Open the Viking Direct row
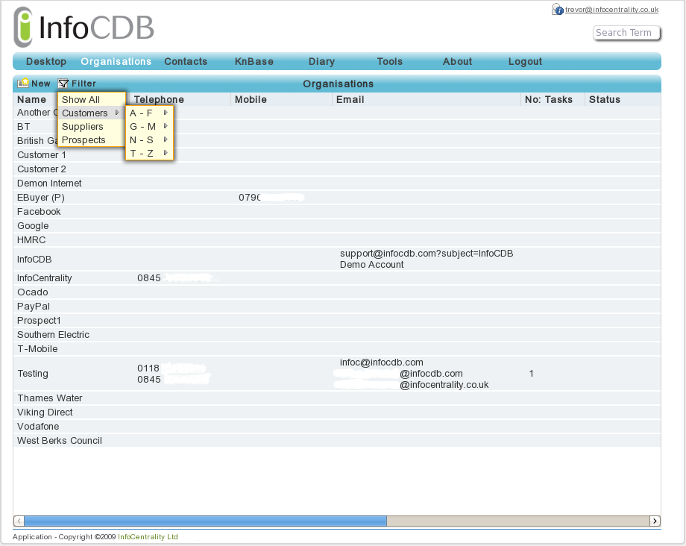686x546 pixels. click(x=337, y=412)
